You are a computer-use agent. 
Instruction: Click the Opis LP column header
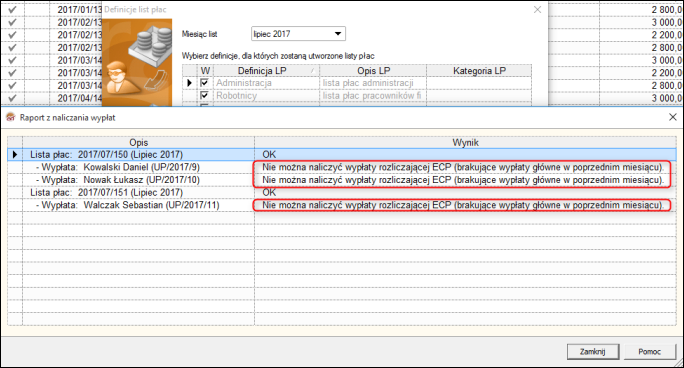click(x=373, y=71)
